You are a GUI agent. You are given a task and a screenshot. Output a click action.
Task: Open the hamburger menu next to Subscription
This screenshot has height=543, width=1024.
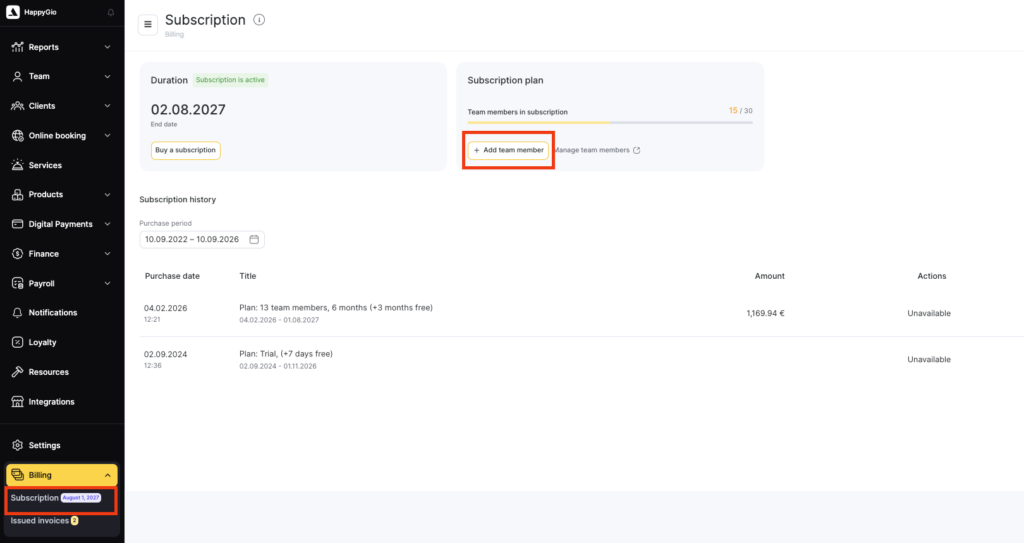[x=148, y=25]
